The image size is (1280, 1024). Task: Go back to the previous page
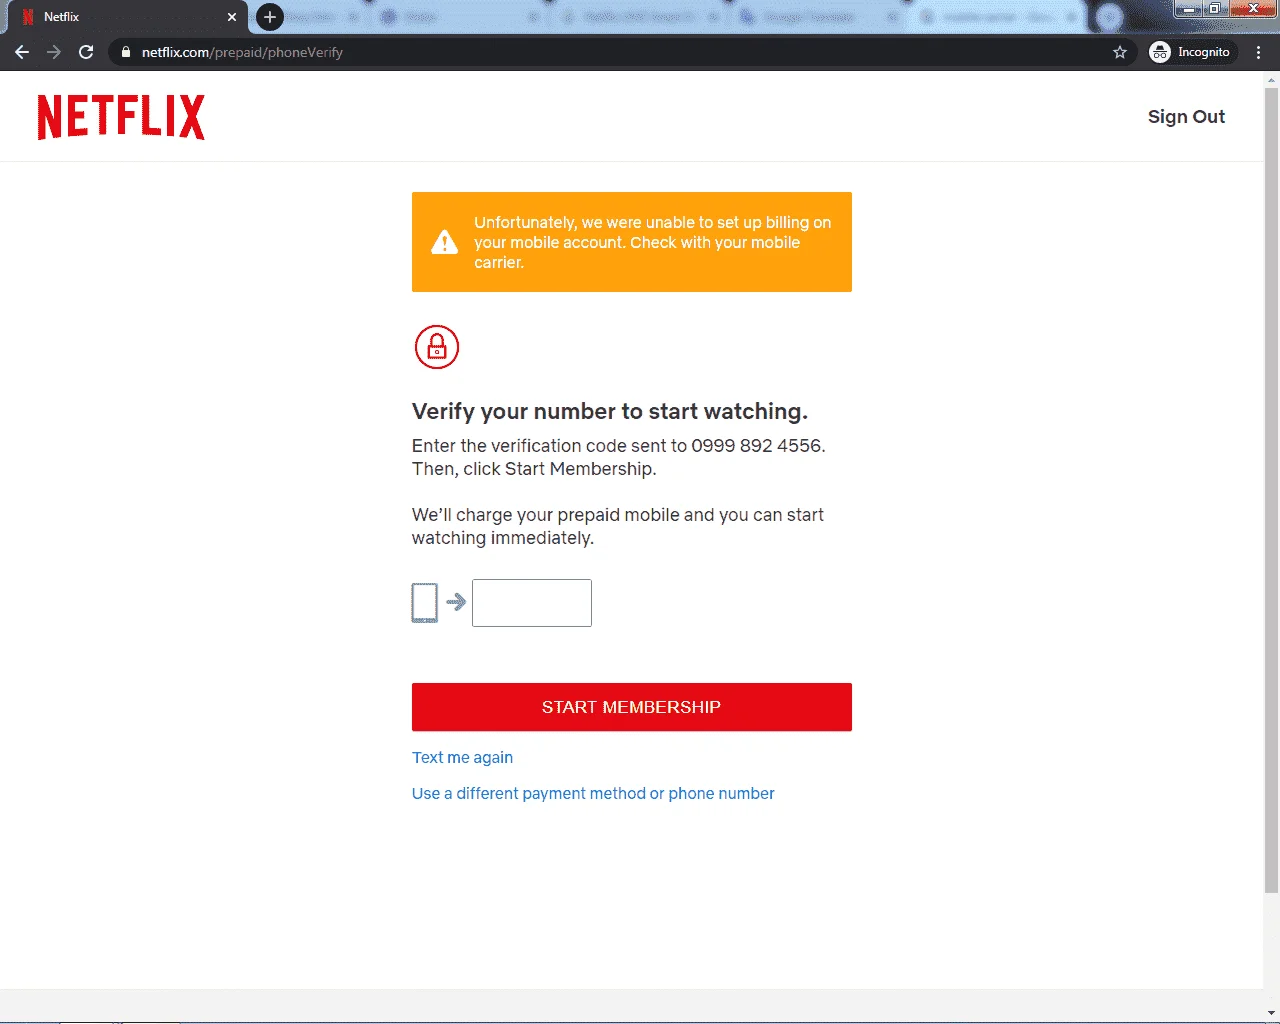22,52
